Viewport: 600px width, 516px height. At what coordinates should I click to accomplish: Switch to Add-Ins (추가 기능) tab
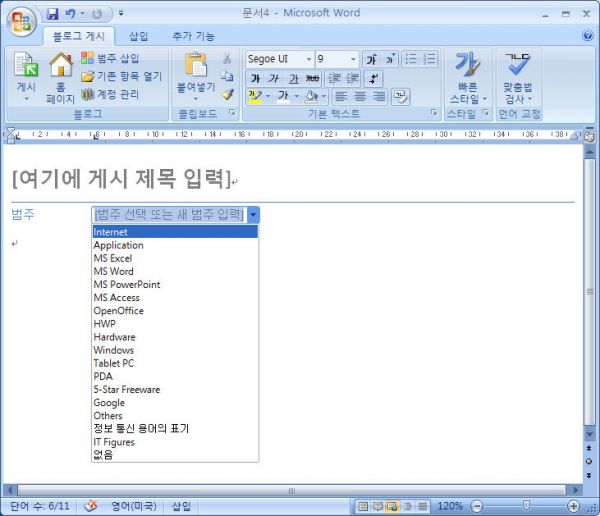(194, 36)
